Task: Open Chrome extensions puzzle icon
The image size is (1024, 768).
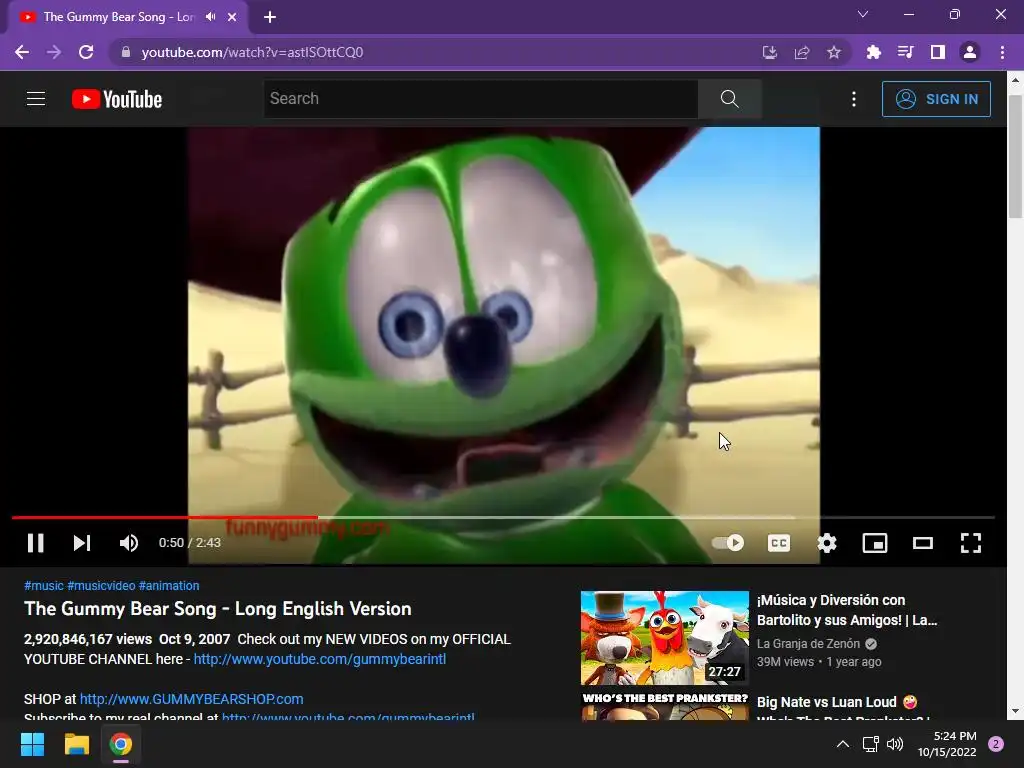Action: 873,52
